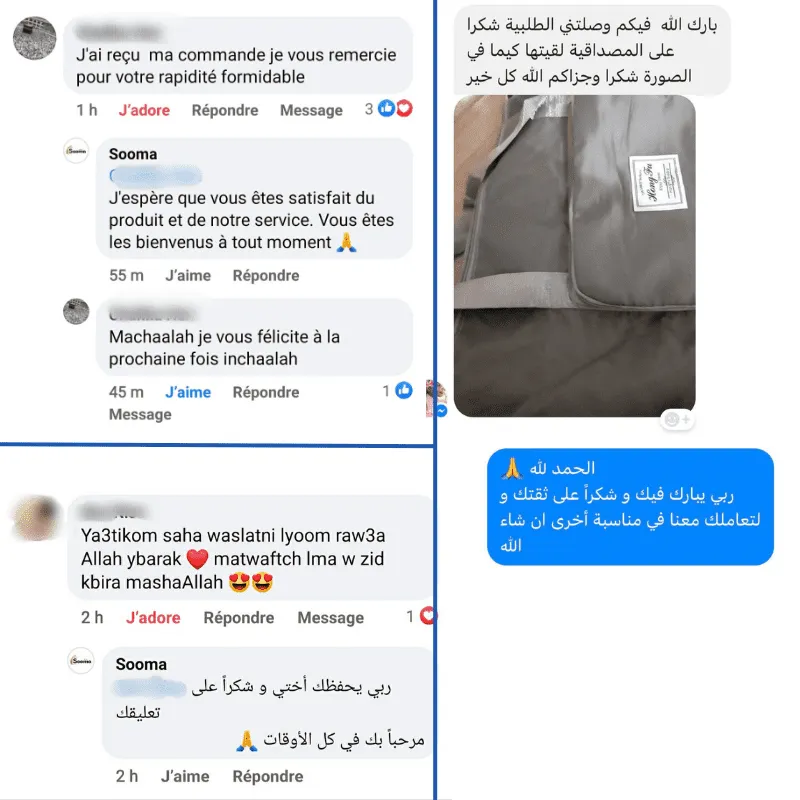Open the gray bag photo in the chat
The width and height of the screenshot is (800, 800).
coord(574,256)
